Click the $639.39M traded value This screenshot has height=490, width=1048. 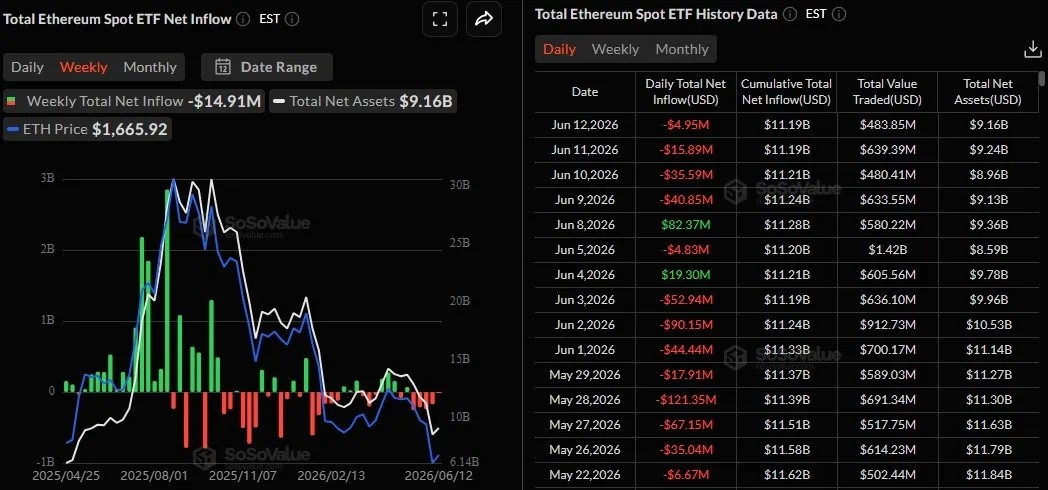(x=887, y=150)
